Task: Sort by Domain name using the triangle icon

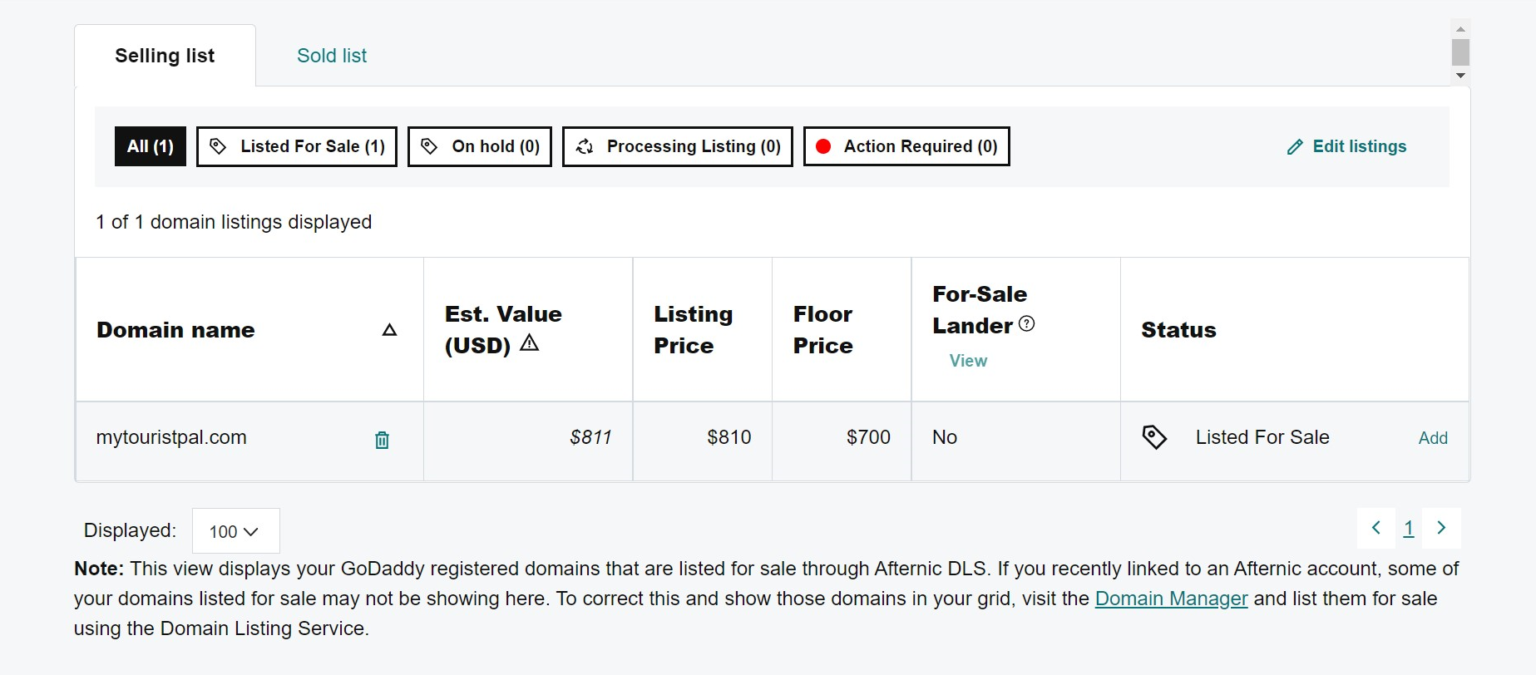Action: point(390,330)
